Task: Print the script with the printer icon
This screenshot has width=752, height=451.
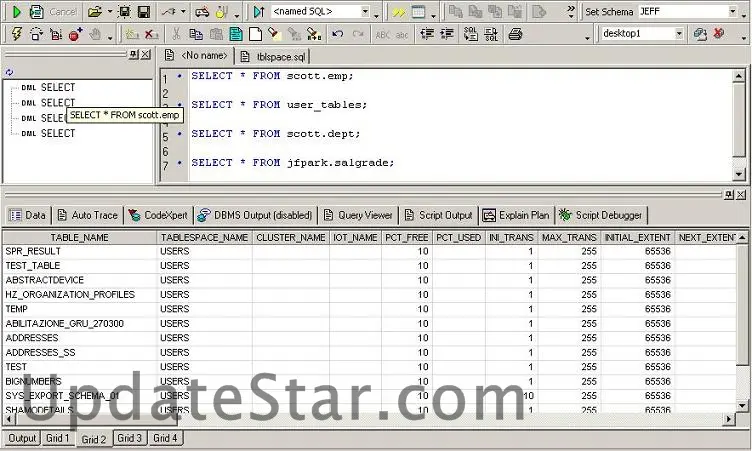Action: coord(516,34)
